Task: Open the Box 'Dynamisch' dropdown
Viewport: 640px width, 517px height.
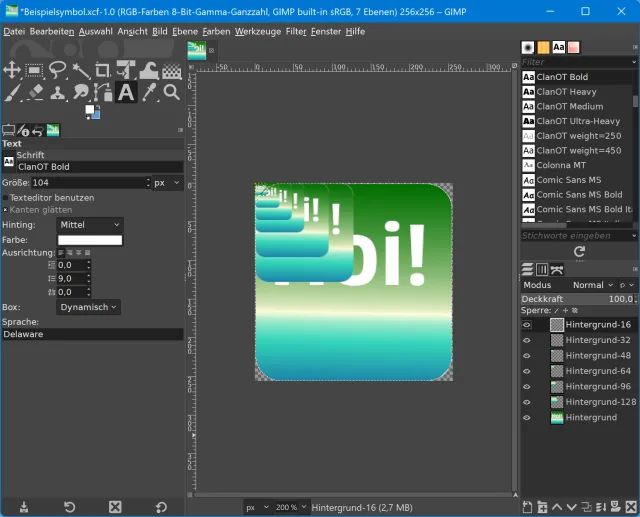Action: click(x=88, y=307)
